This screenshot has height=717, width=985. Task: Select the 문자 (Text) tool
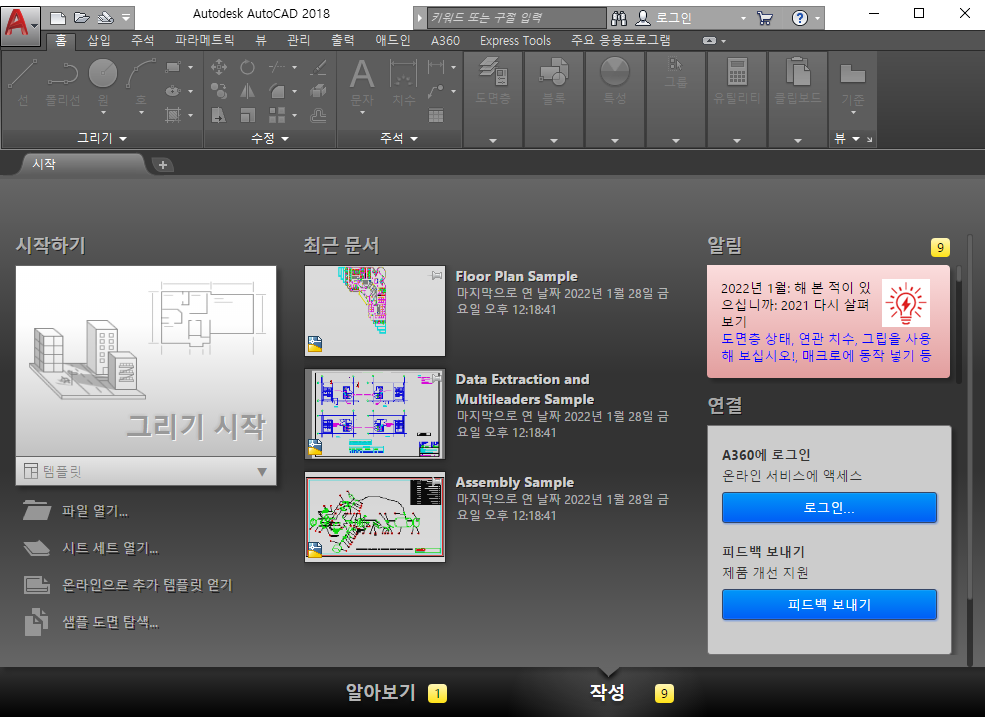coord(362,83)
